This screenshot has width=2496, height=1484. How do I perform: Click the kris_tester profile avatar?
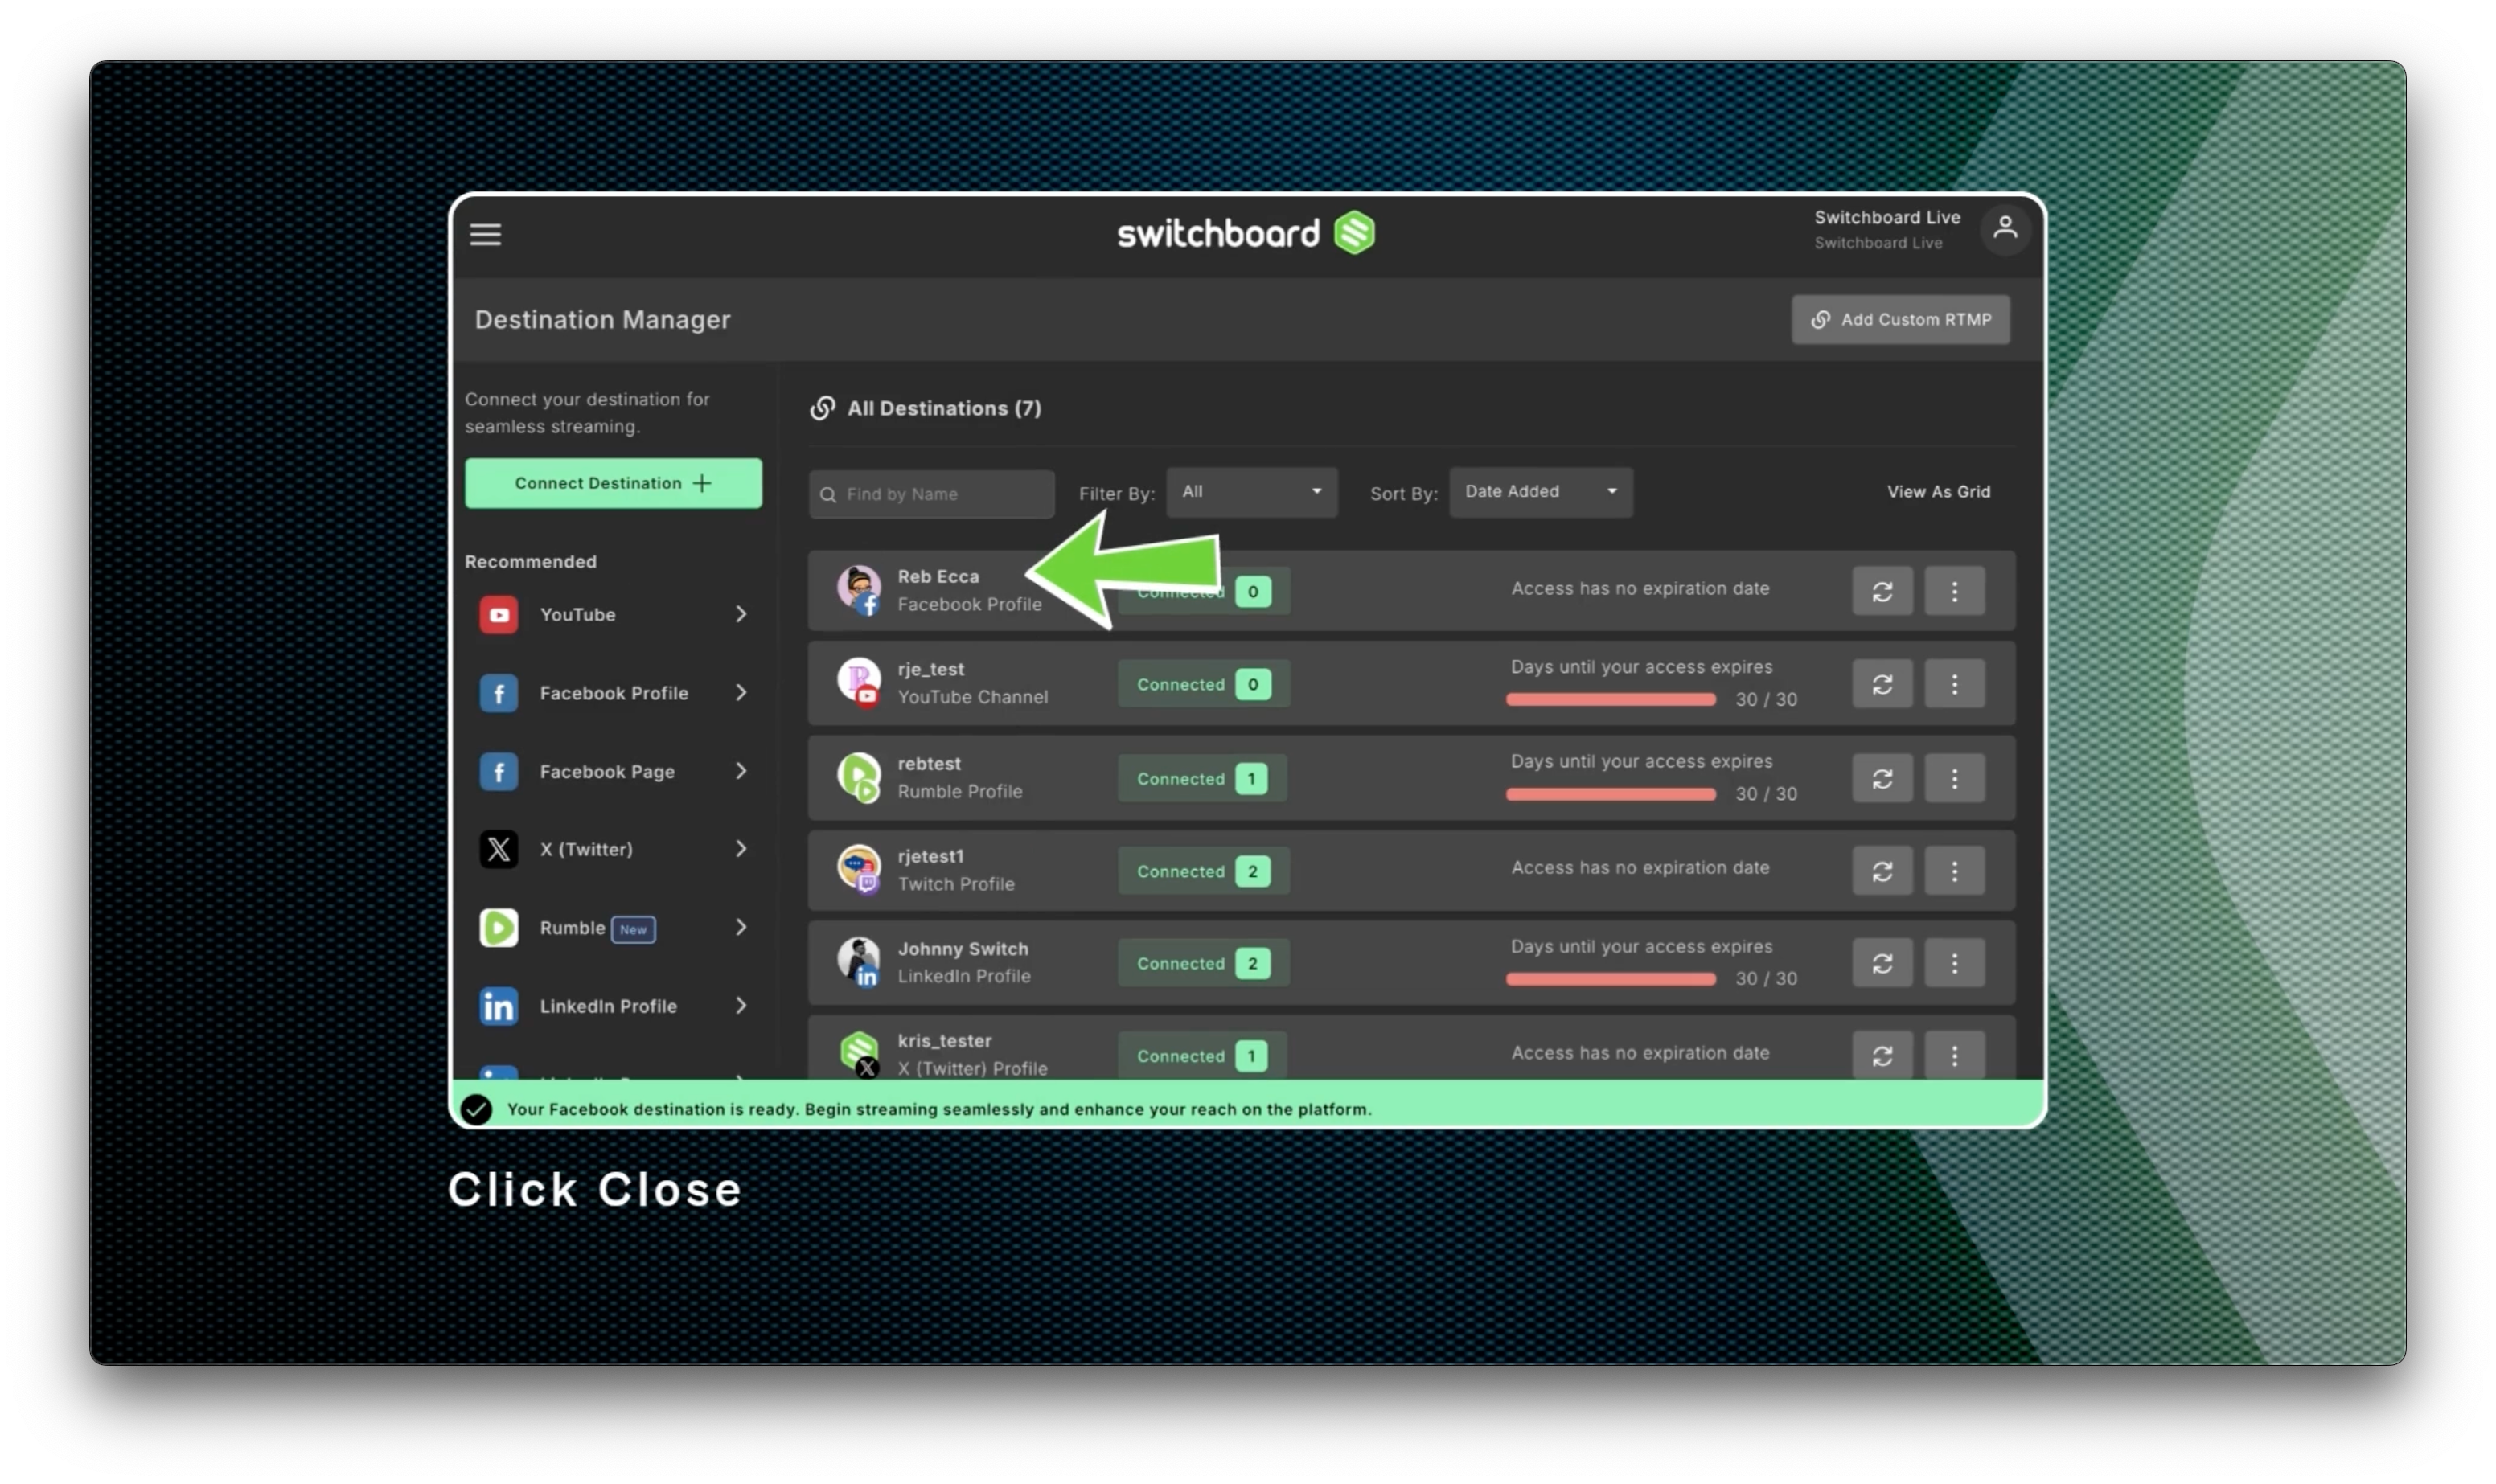858,1054
